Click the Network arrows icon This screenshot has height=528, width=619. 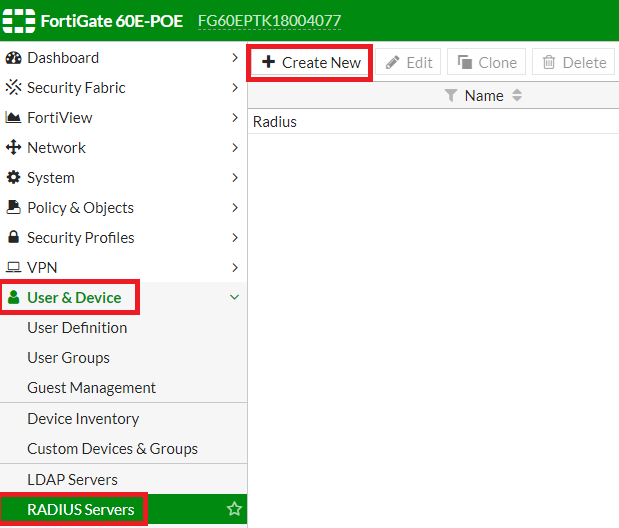pos(14,148)
